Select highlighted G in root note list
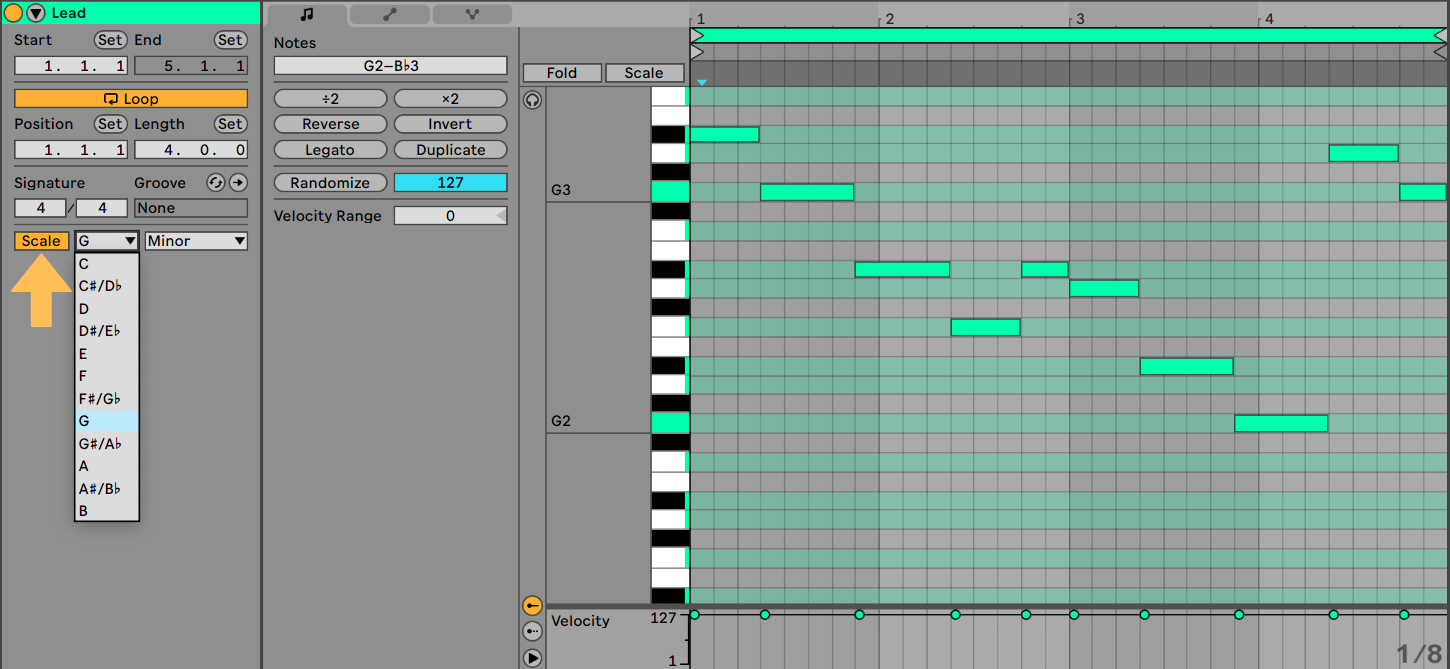The height and width of the screenshot is (669, 1450). 107,421
